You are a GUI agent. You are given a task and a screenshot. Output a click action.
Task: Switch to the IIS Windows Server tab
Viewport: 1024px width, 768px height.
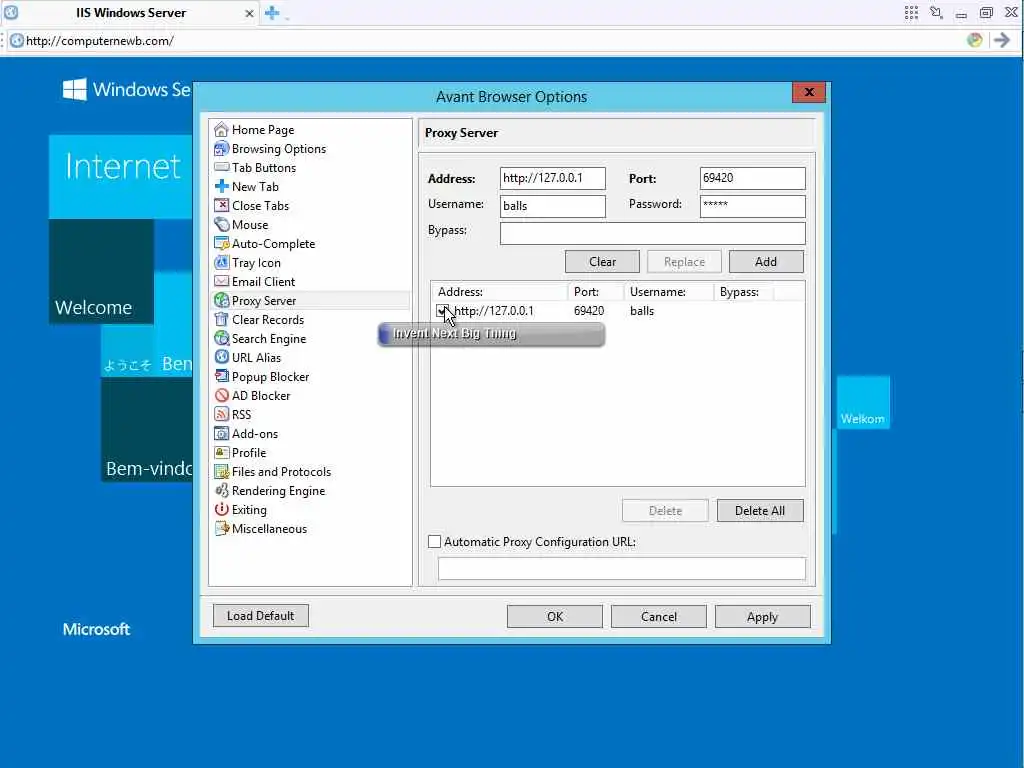click(x=131, y=12)
